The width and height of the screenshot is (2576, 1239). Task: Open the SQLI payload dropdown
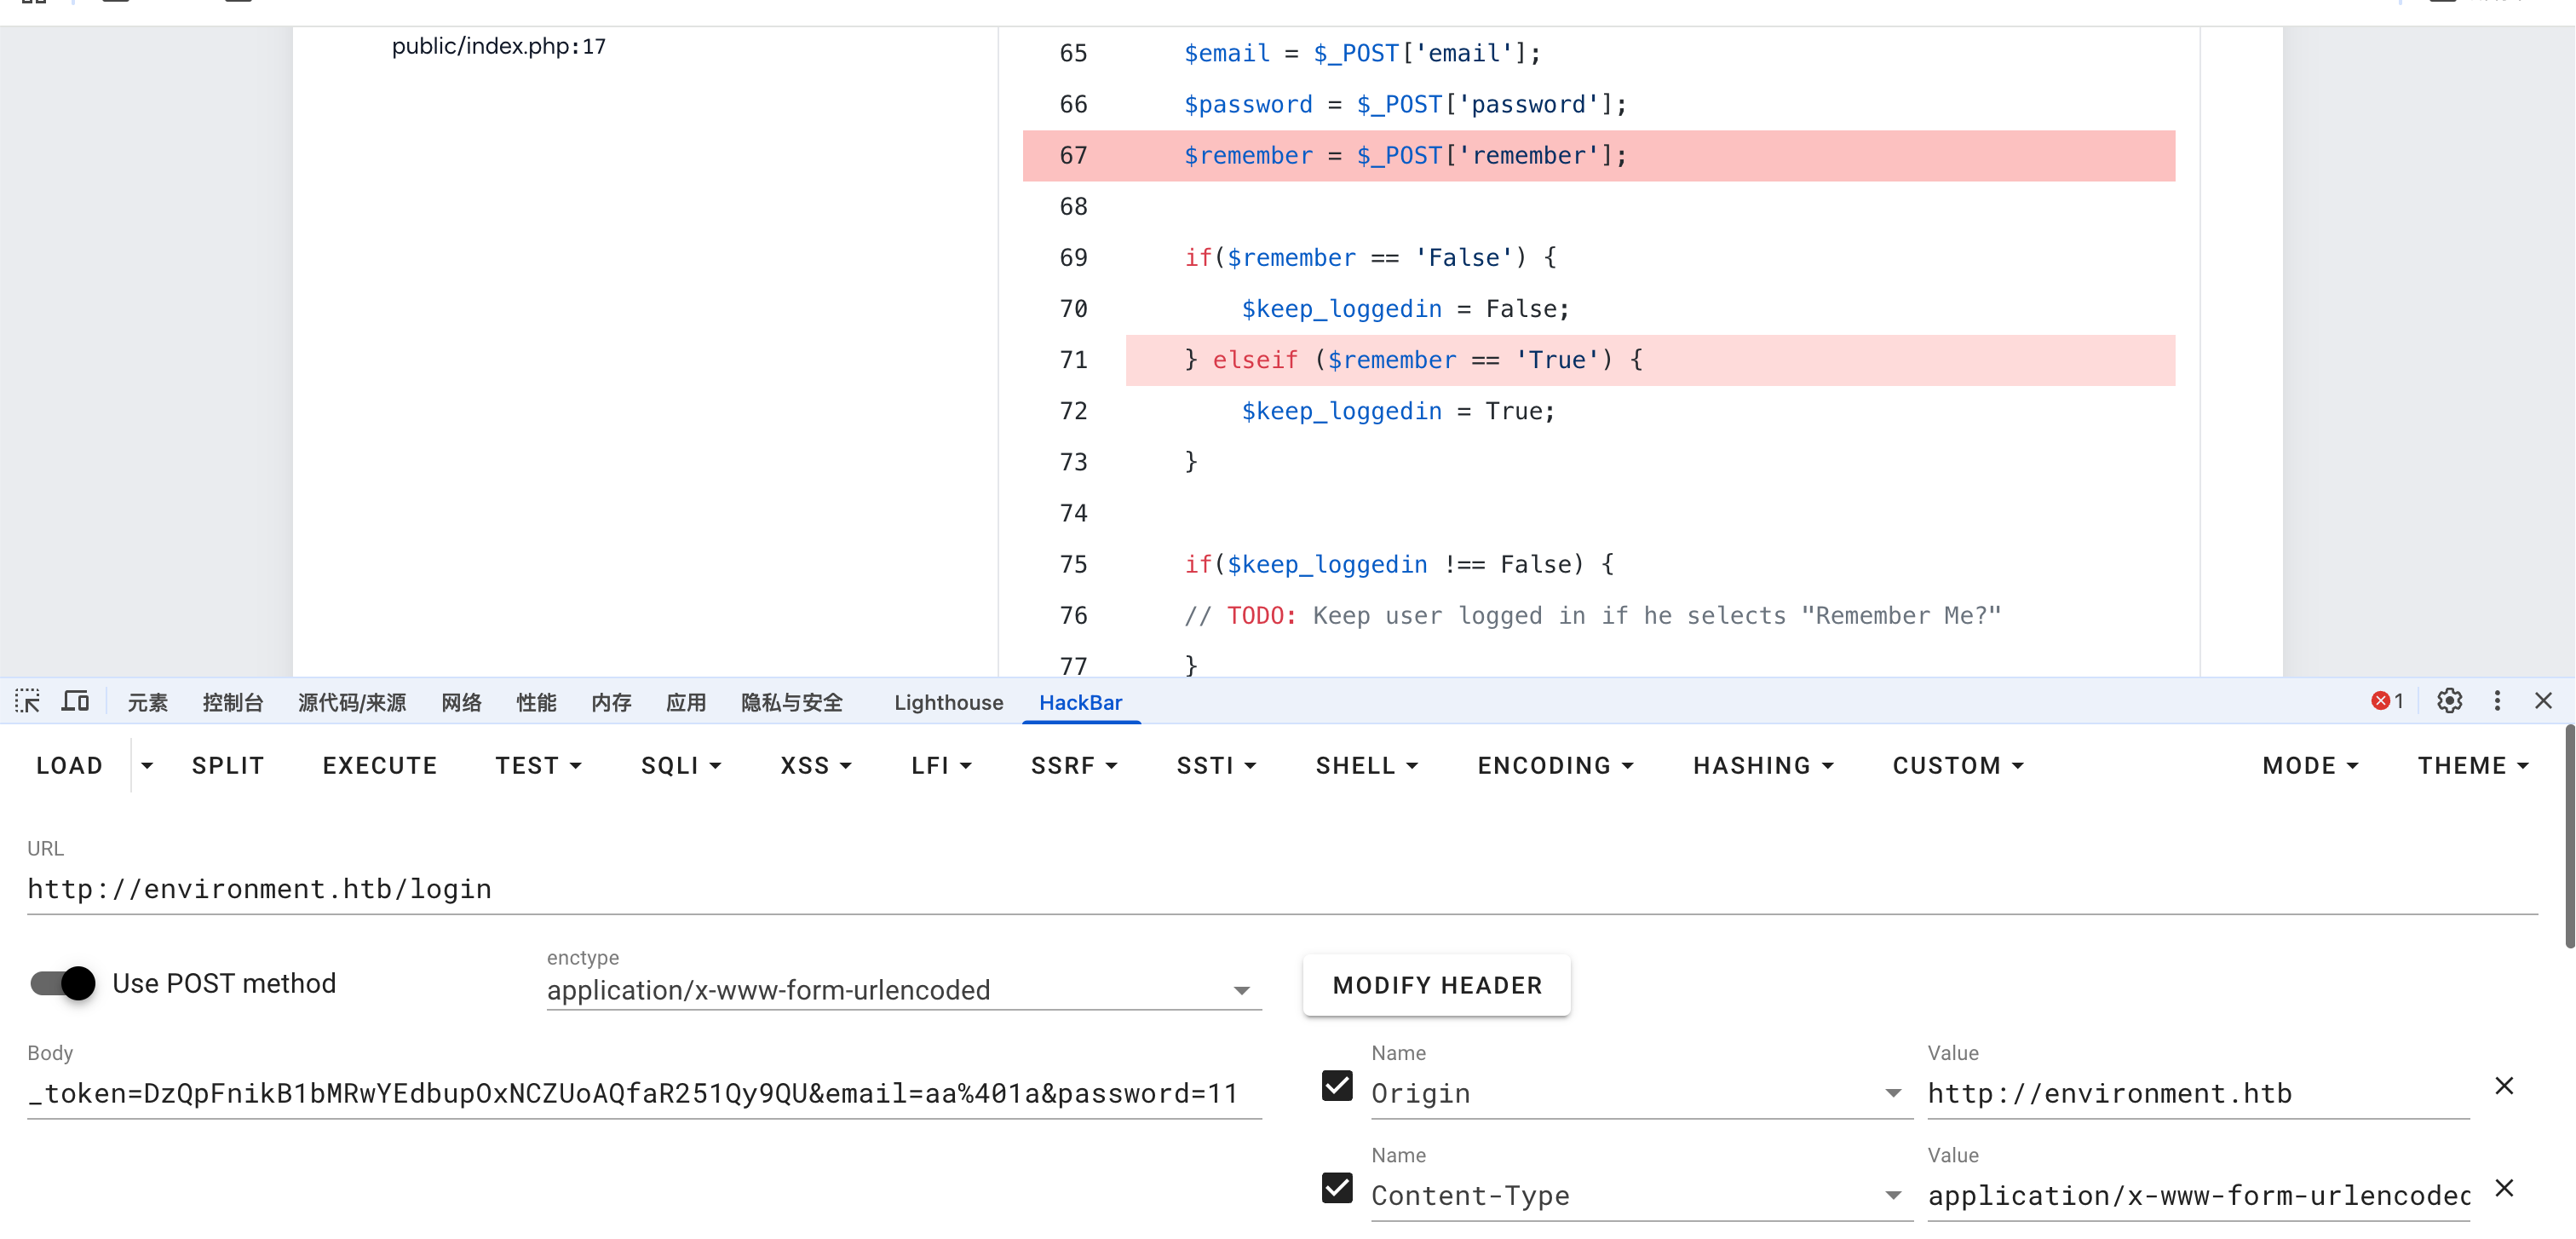(x=681, y=765)
